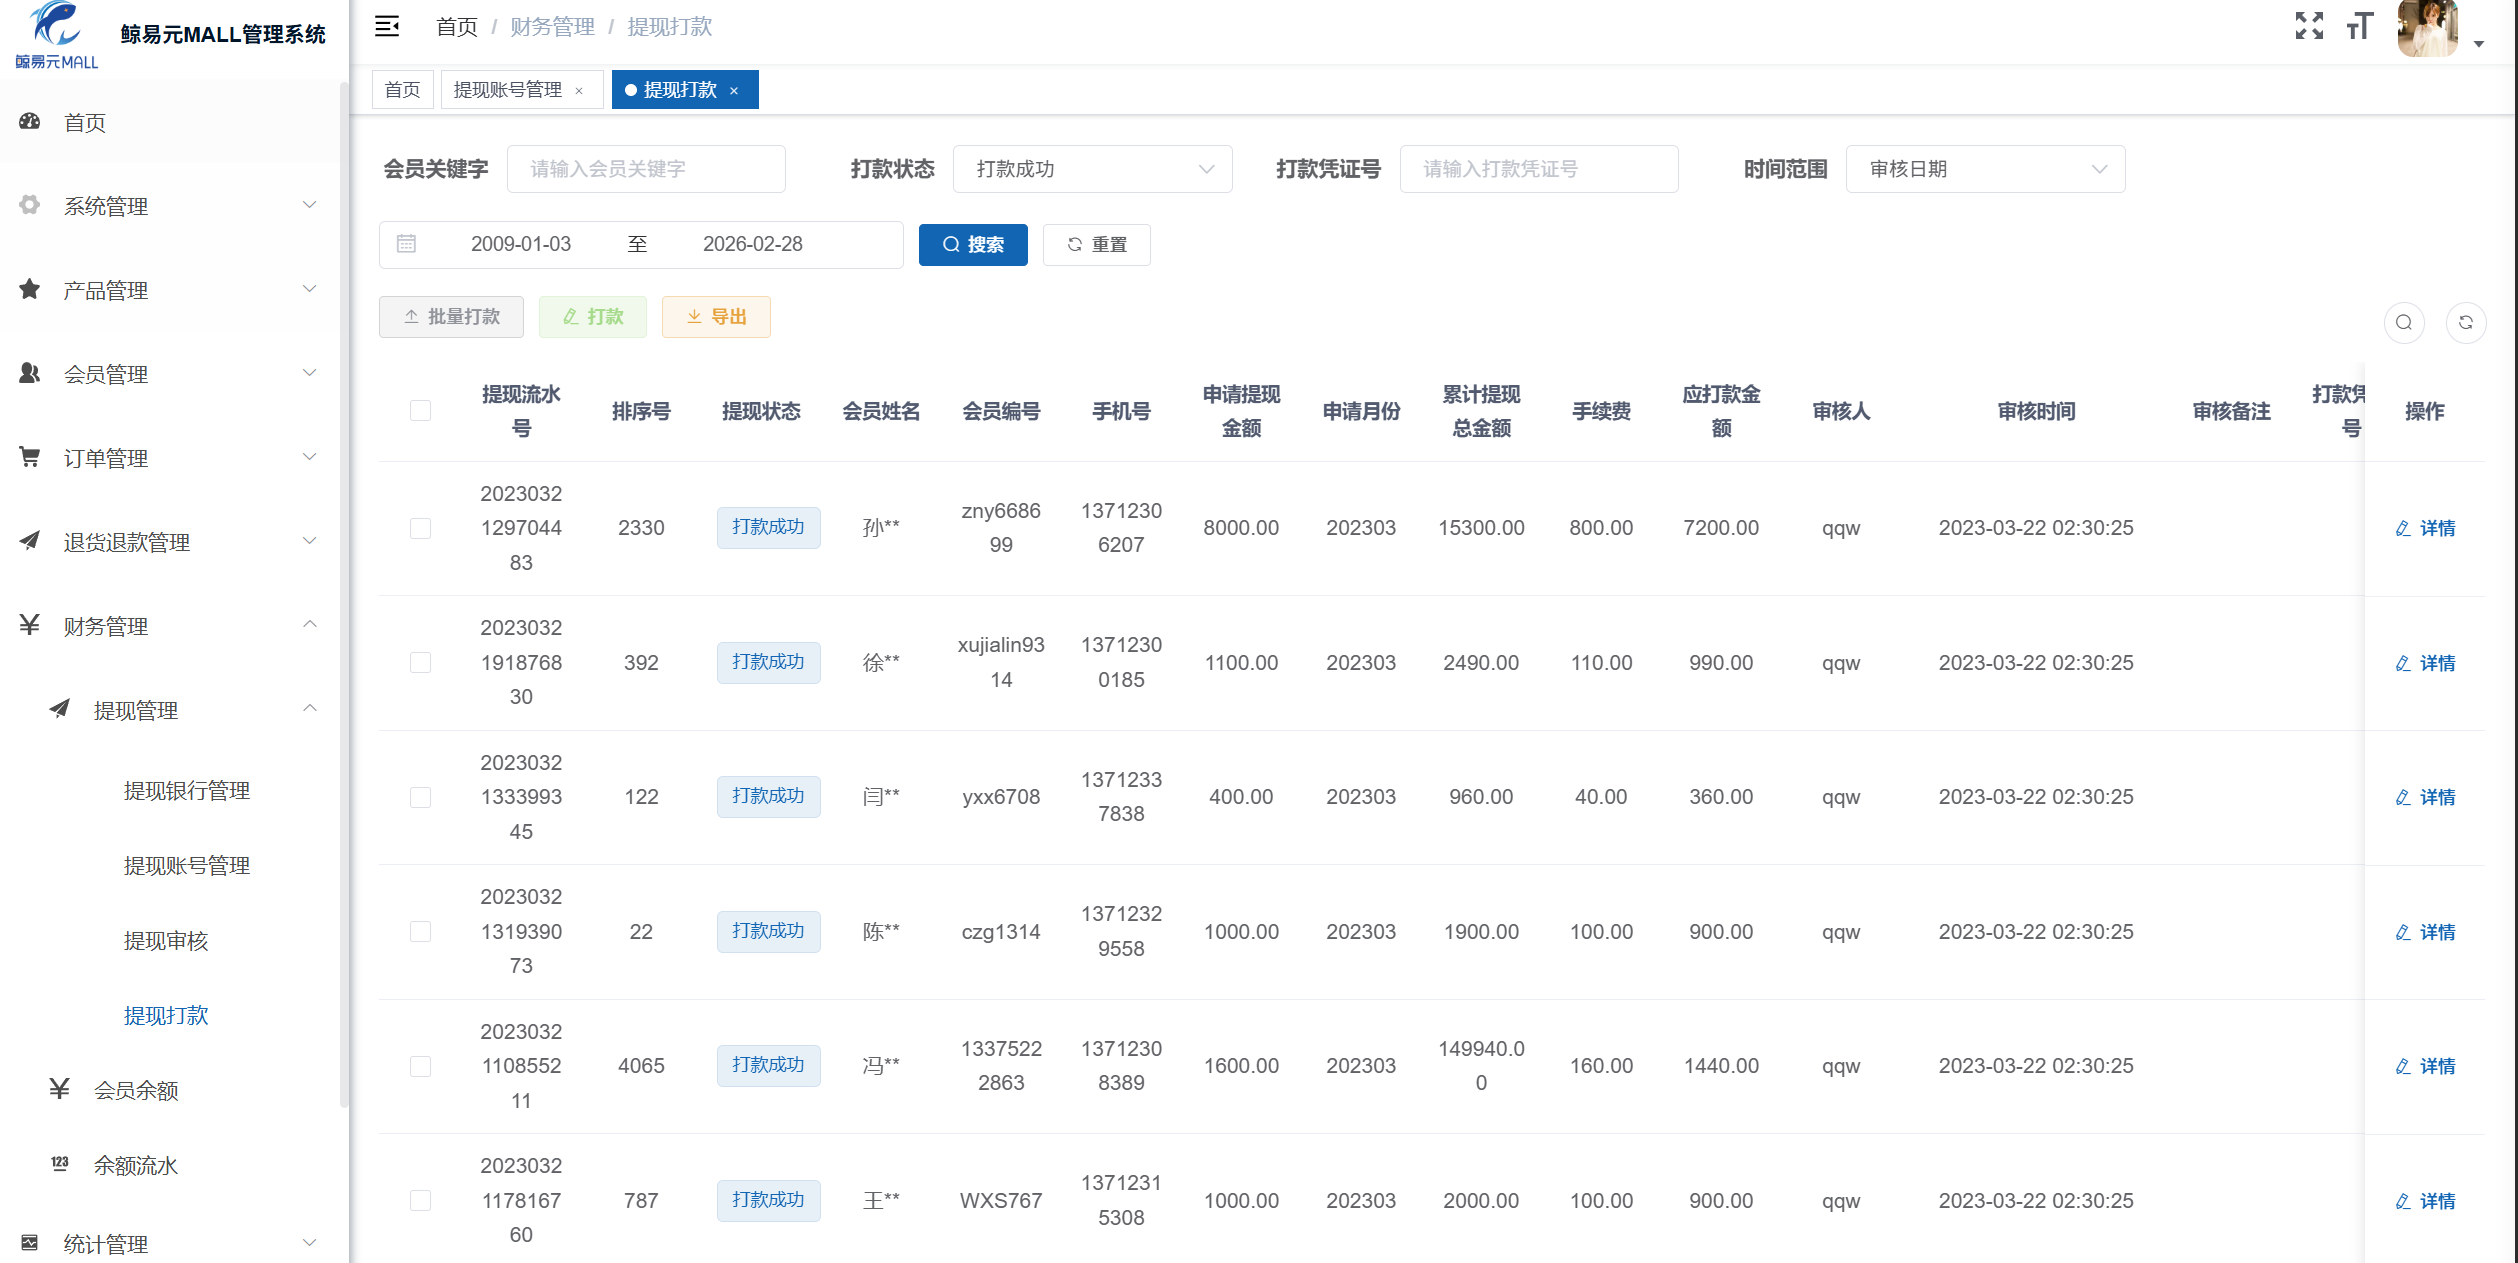The image size is (2518, 1263).
Task: Click the blue 搜索 button
Action: (973, 245)
